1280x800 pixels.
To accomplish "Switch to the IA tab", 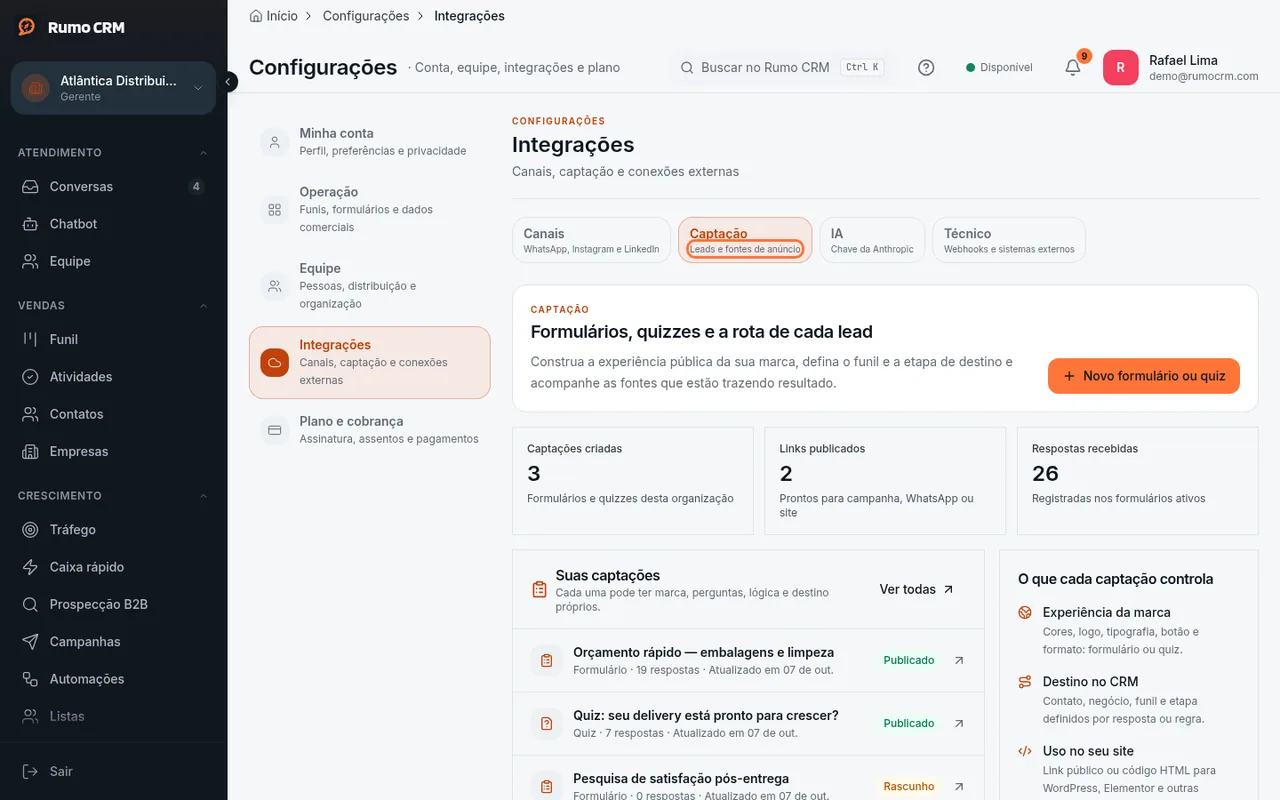I will coord(872,240).
